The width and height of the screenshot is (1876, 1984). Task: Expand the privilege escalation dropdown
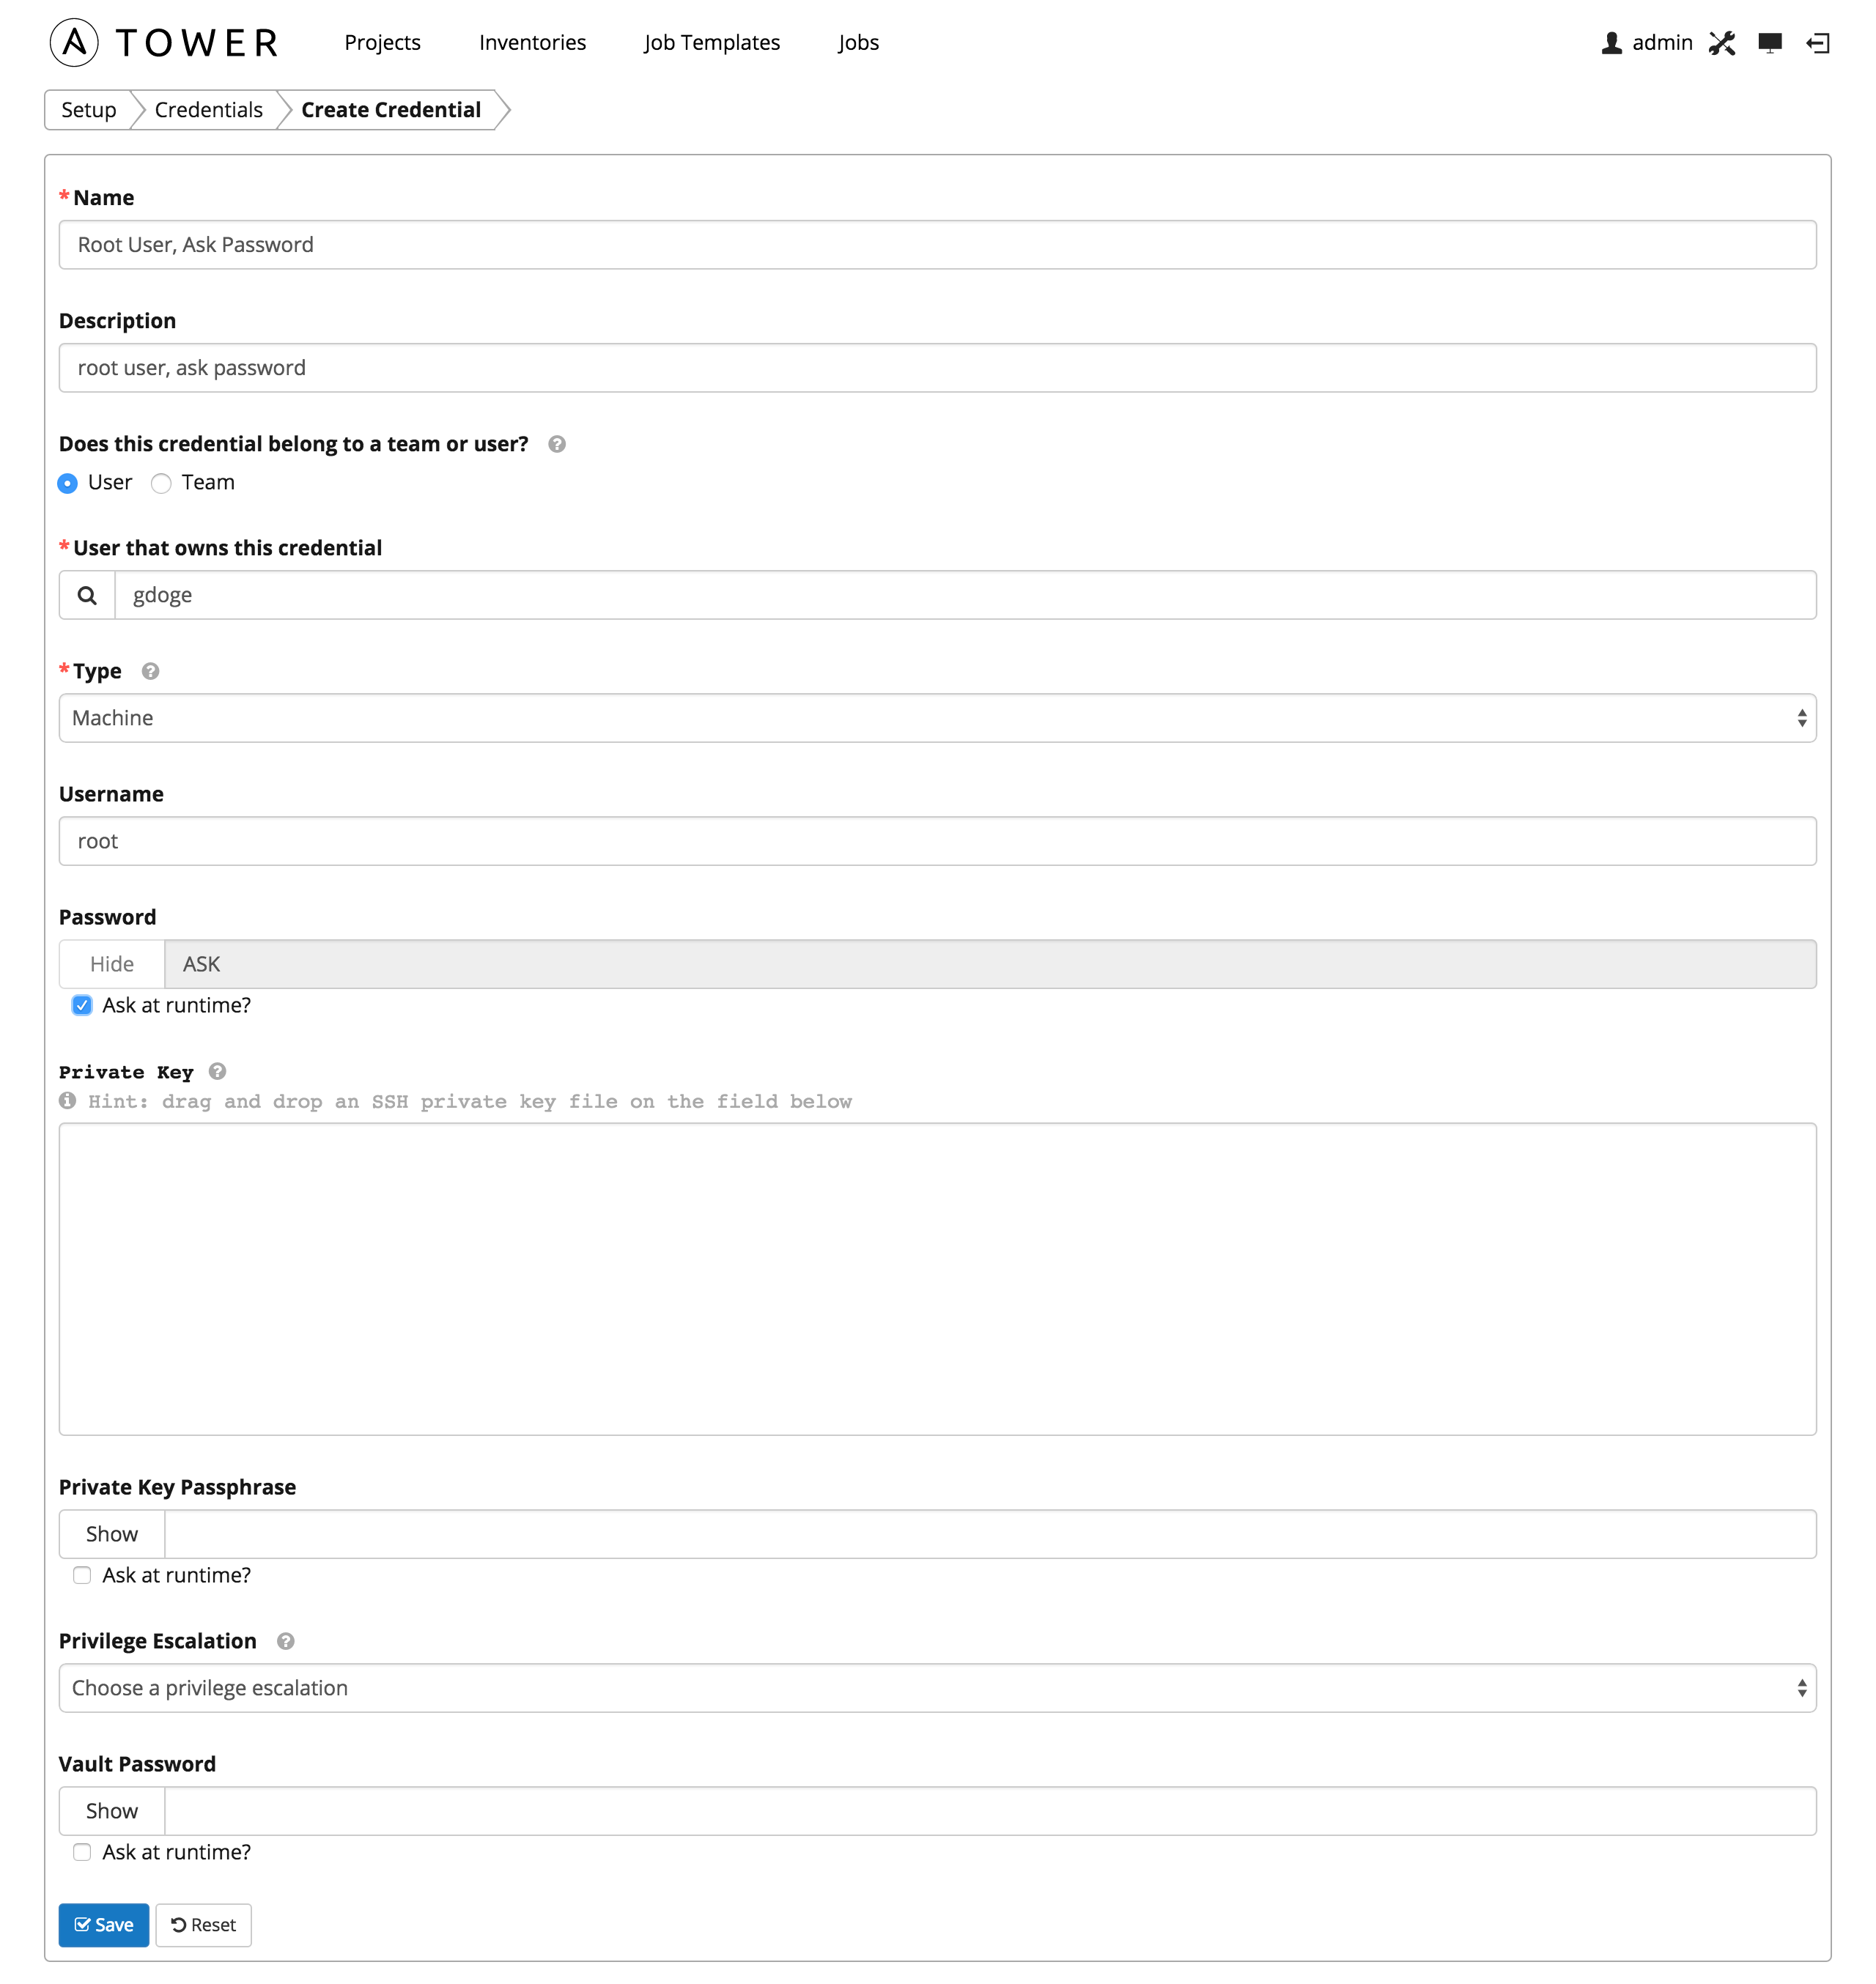(937, 1688)
